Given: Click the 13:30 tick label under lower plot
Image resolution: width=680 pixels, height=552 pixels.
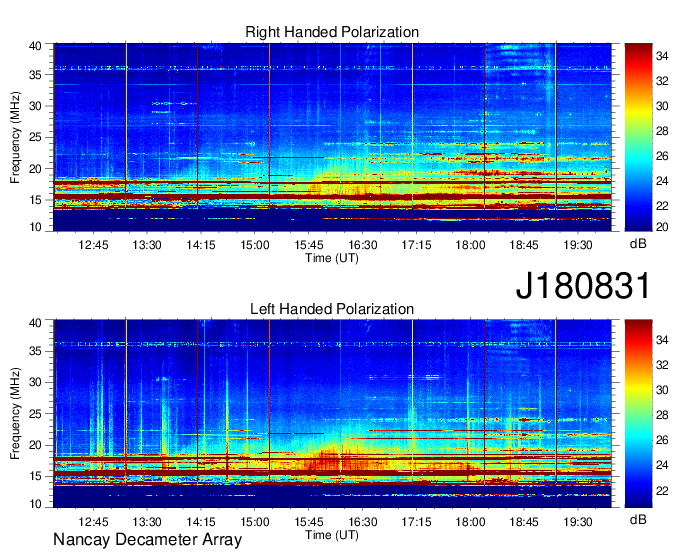Looking at the screenshot, I should (x=147, y=522).
